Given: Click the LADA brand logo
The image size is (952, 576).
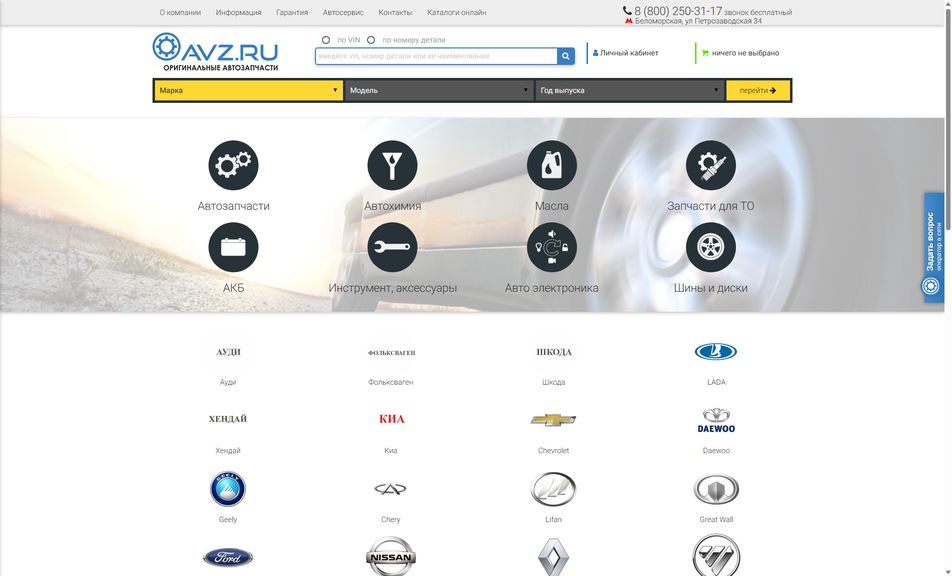Looking at the screenshot, I should pos(716,351).
